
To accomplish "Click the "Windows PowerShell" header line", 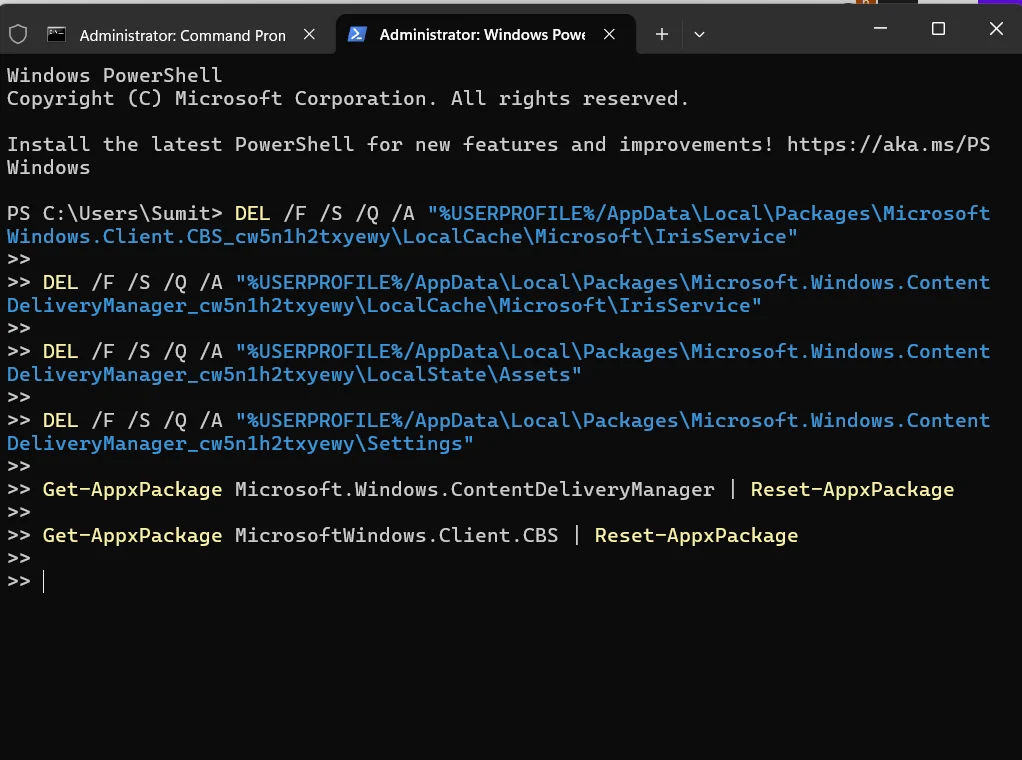I will [114, 76].
